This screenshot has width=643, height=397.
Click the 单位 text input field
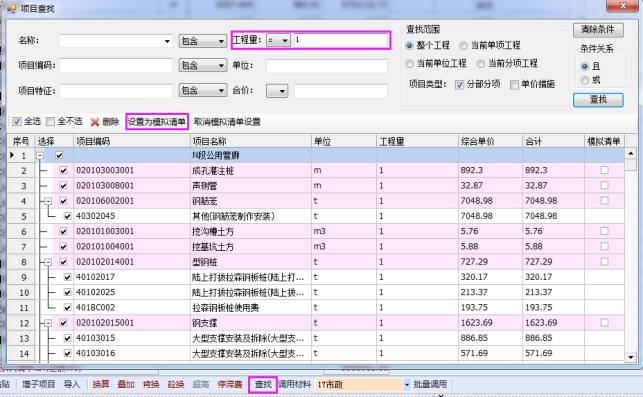pyautogui.click(x=327, y=66)
